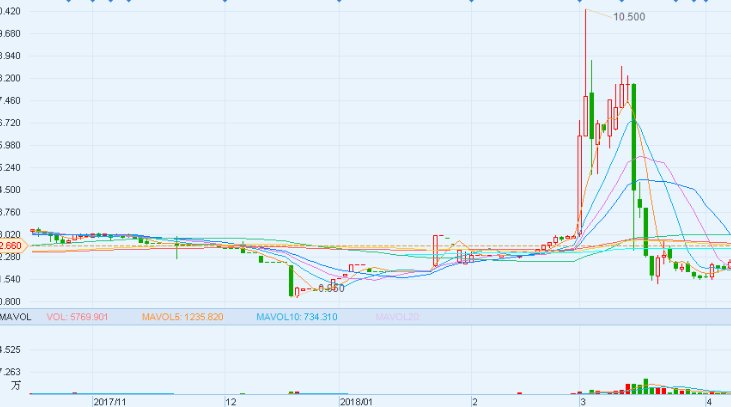This screenshot has width=731, height=407.
Task: Click the month 12 date axis label
Action: pos(231,400)
